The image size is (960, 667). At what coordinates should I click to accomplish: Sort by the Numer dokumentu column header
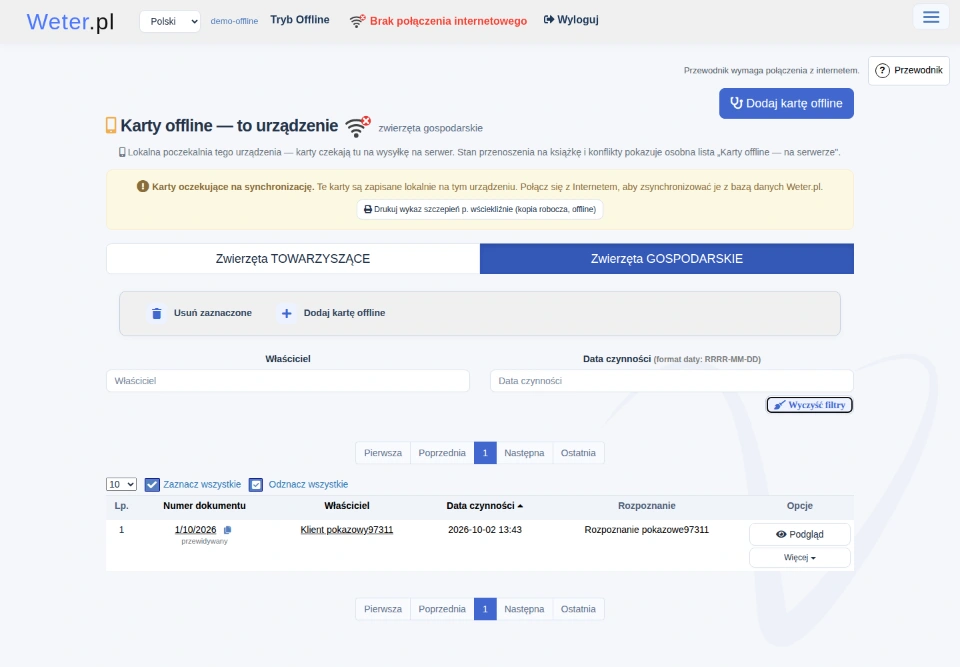point(204,505)
